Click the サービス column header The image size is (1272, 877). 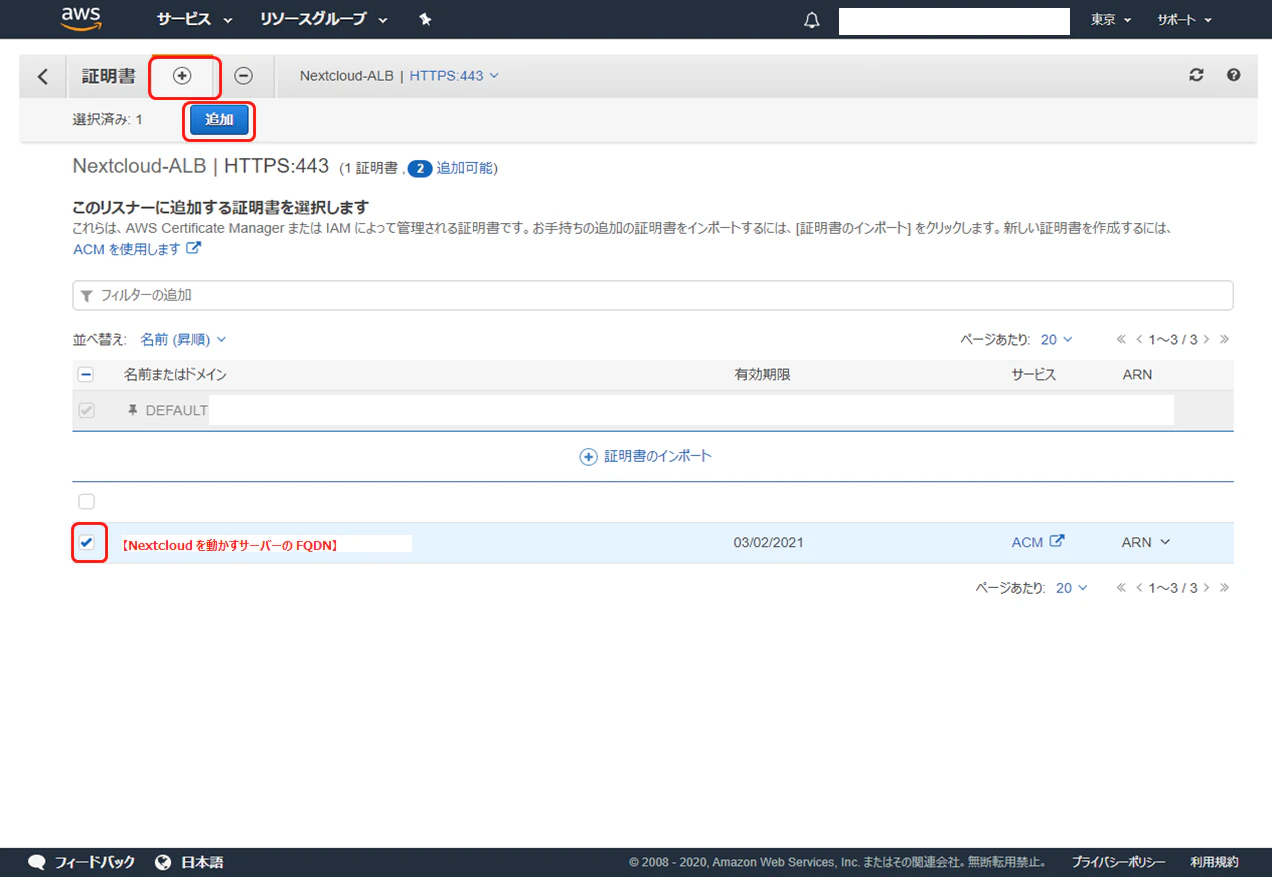point(1033,375)
